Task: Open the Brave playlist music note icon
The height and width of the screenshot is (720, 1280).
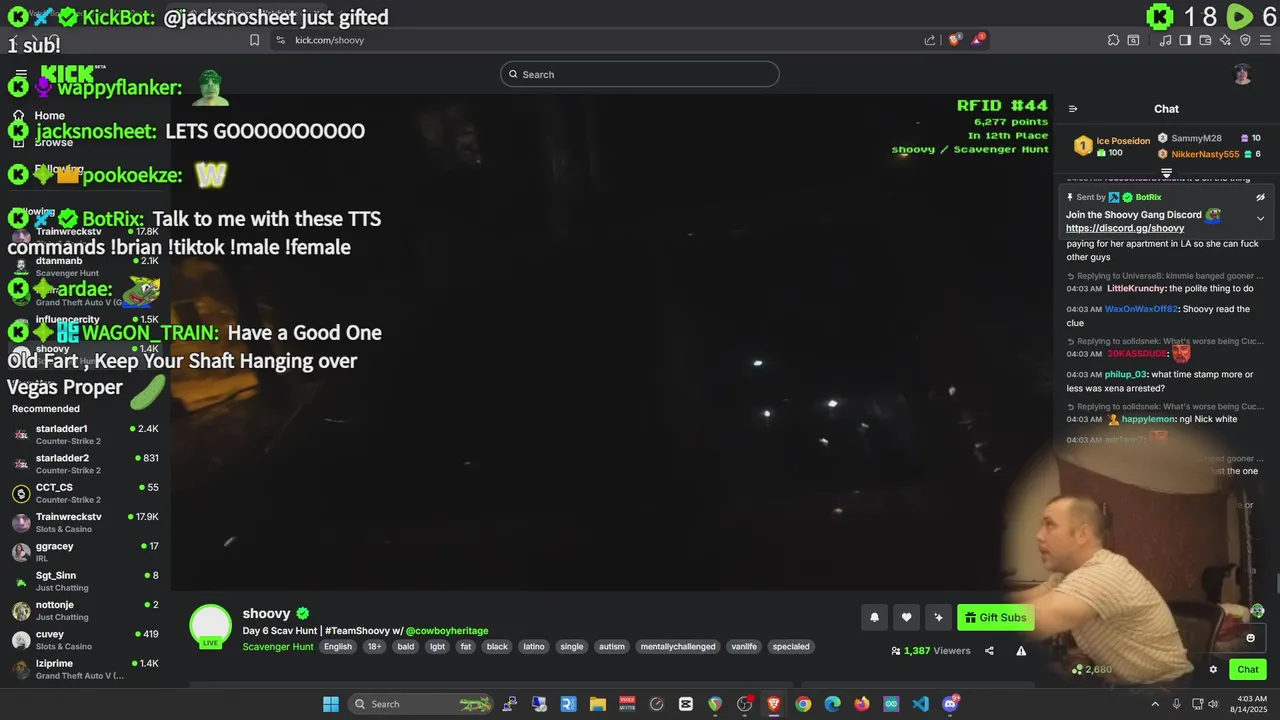Action: [1165, 40]
